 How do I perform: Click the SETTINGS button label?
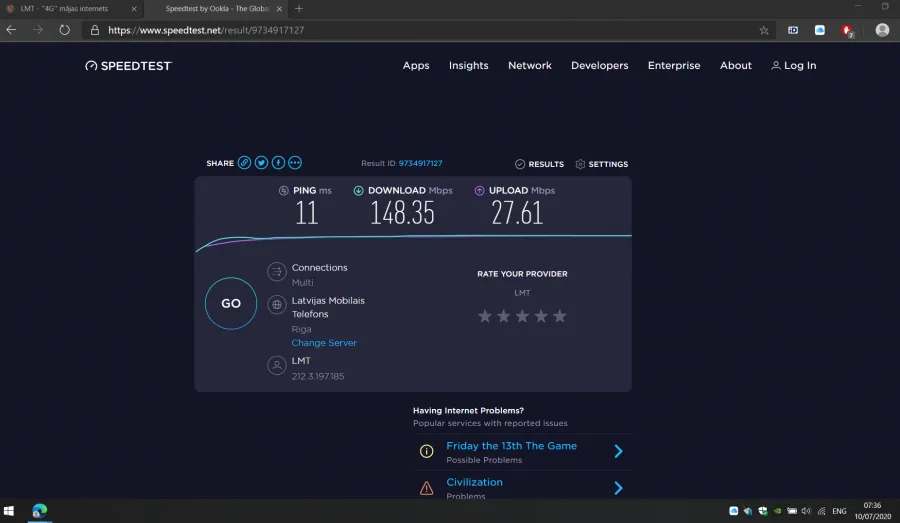[x=608, y=164]
